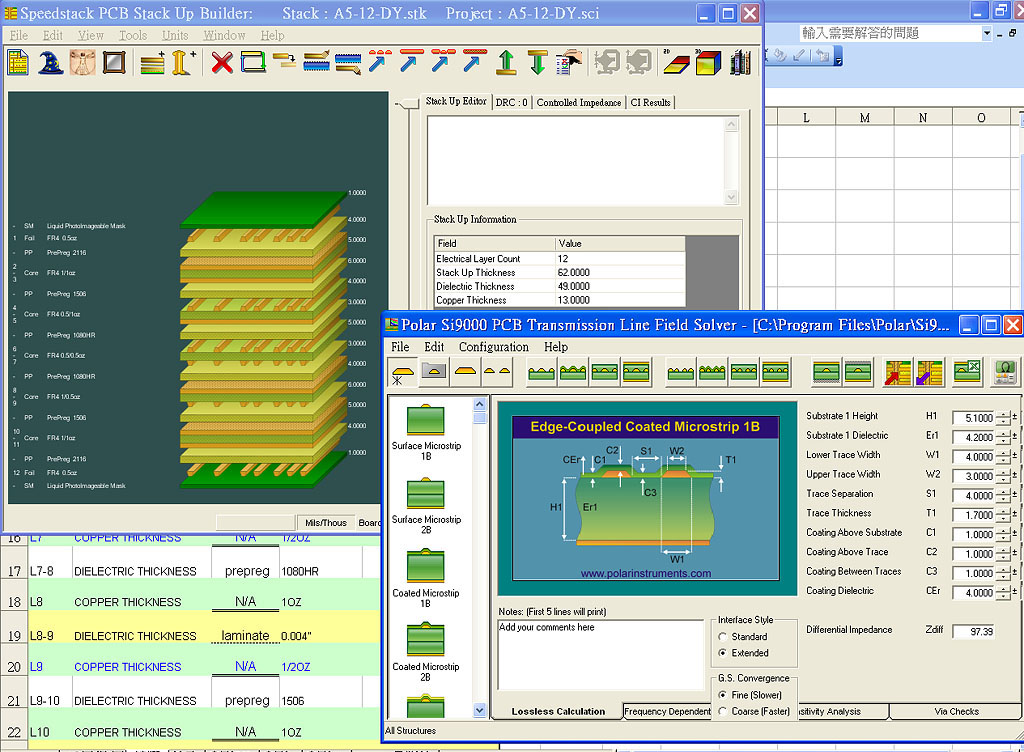This screenshot has height=752, width=1024.
Task: Click the Vitruvian man icon in toolbar
Action: (82, 63)
